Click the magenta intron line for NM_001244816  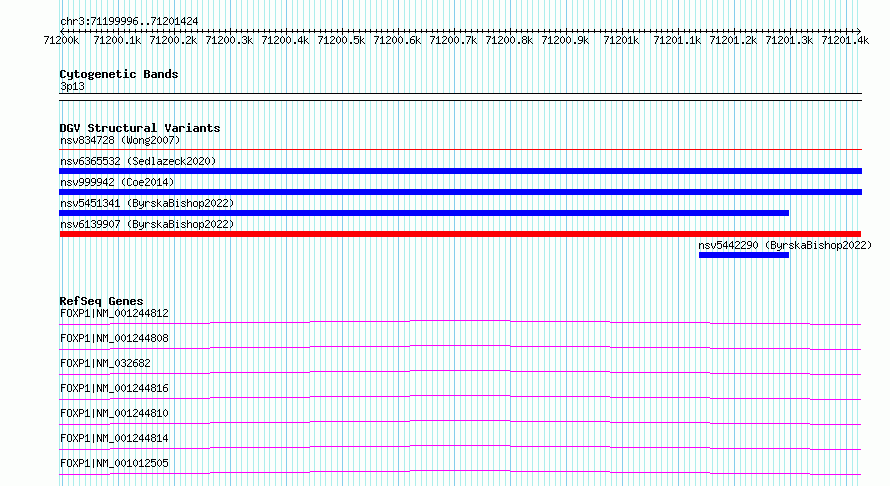[x=460, y=398]
